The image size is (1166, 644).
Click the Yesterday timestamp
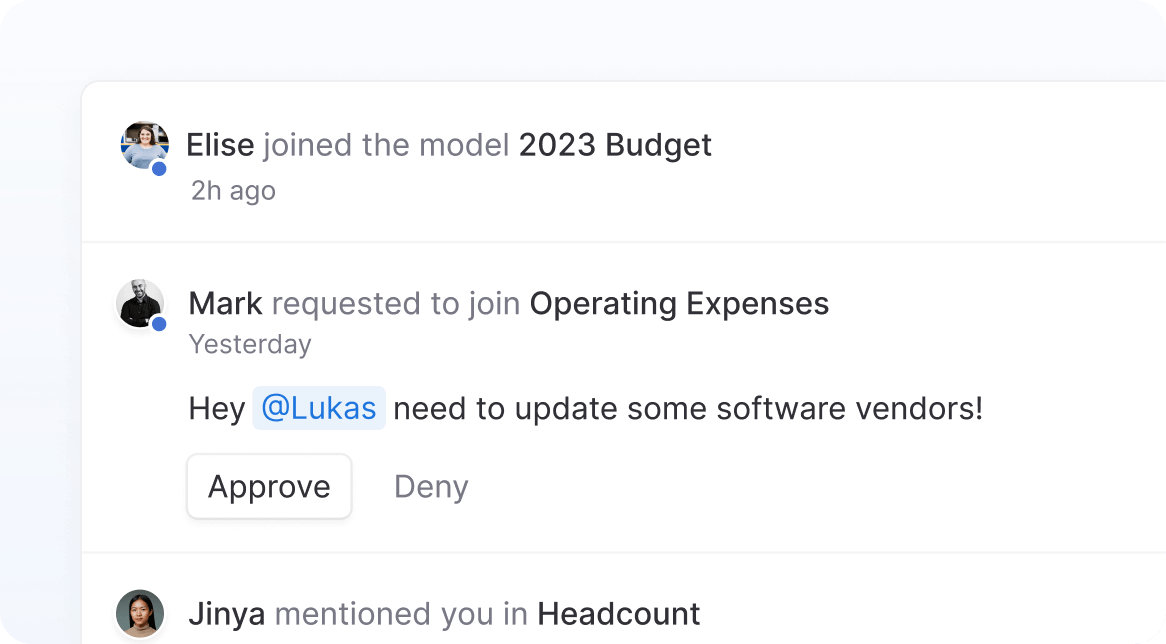[250, 344]
